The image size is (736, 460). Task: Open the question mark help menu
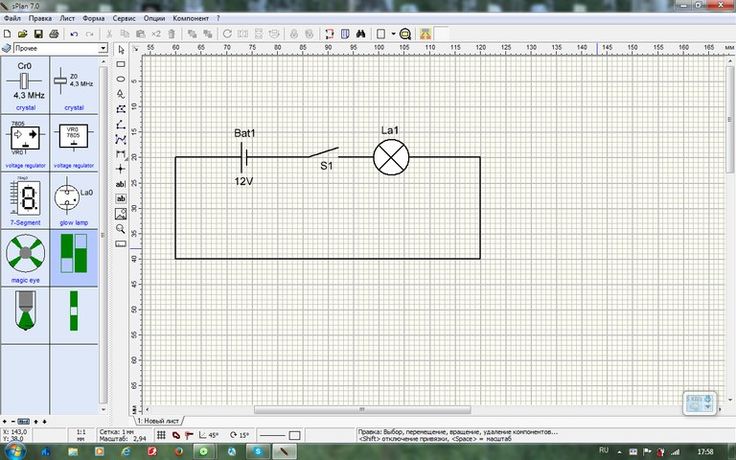click(218, 18)
